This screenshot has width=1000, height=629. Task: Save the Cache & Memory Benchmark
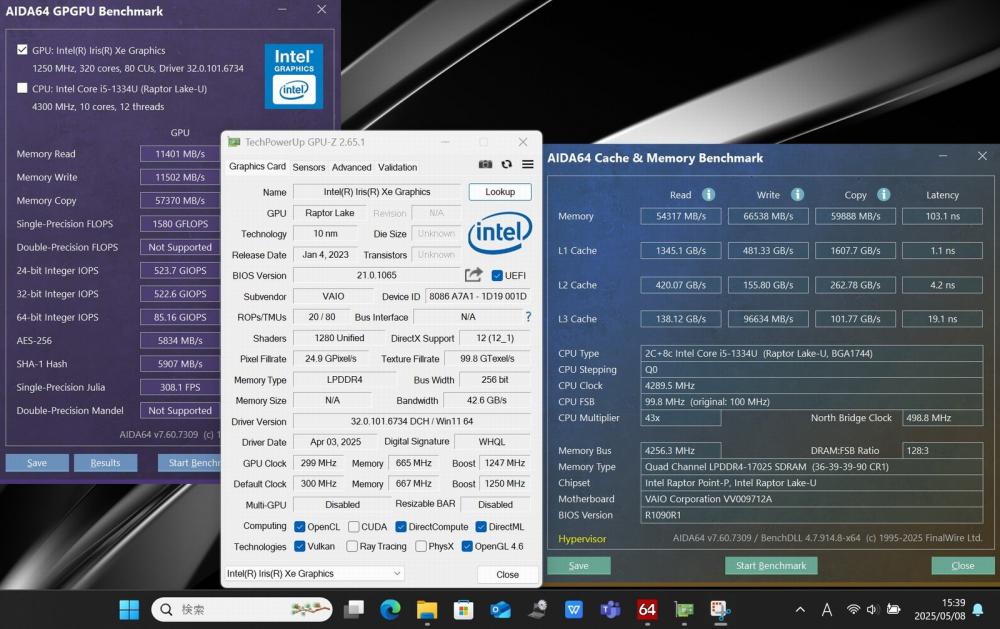pyautogui.click(x=578, y=565)
